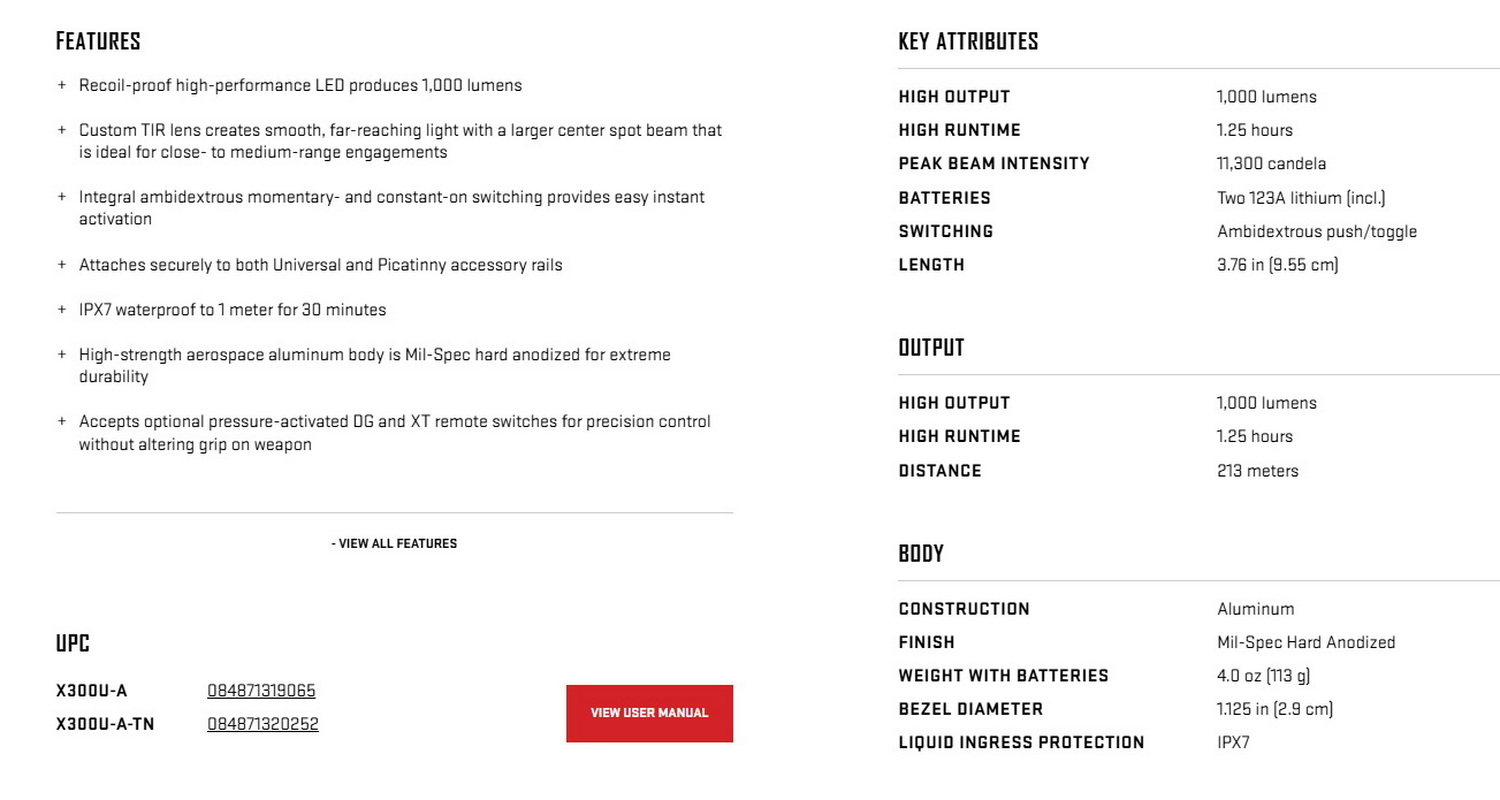Click the plus bullet next to Picatinny rails feature
Image resolution: width=1500 pixels, height=800 pixels.
click(62, 266)
